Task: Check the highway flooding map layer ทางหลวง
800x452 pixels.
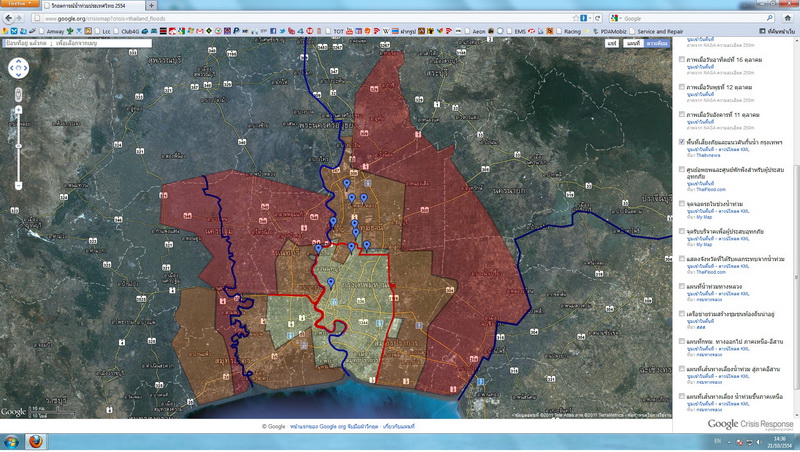Action: pos(682,287)
